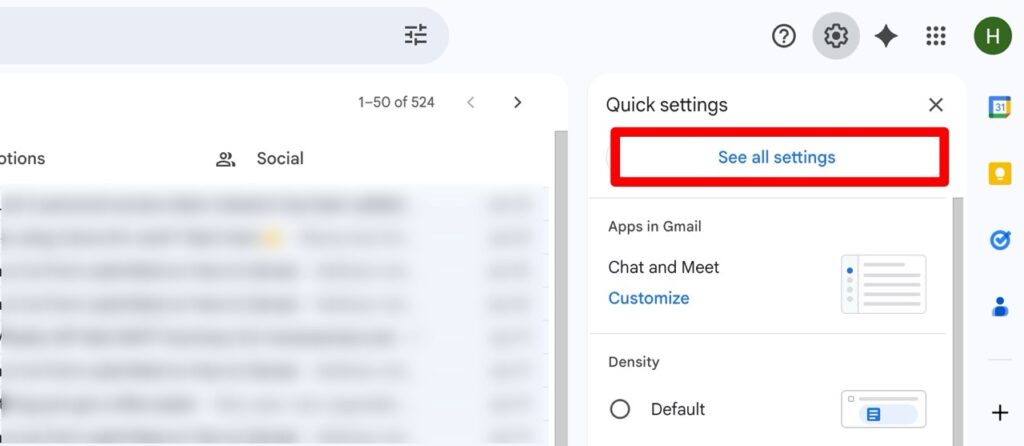Click See all settings button
The height and width of the screenshot is (446, 1024).
tap(776, 157)
